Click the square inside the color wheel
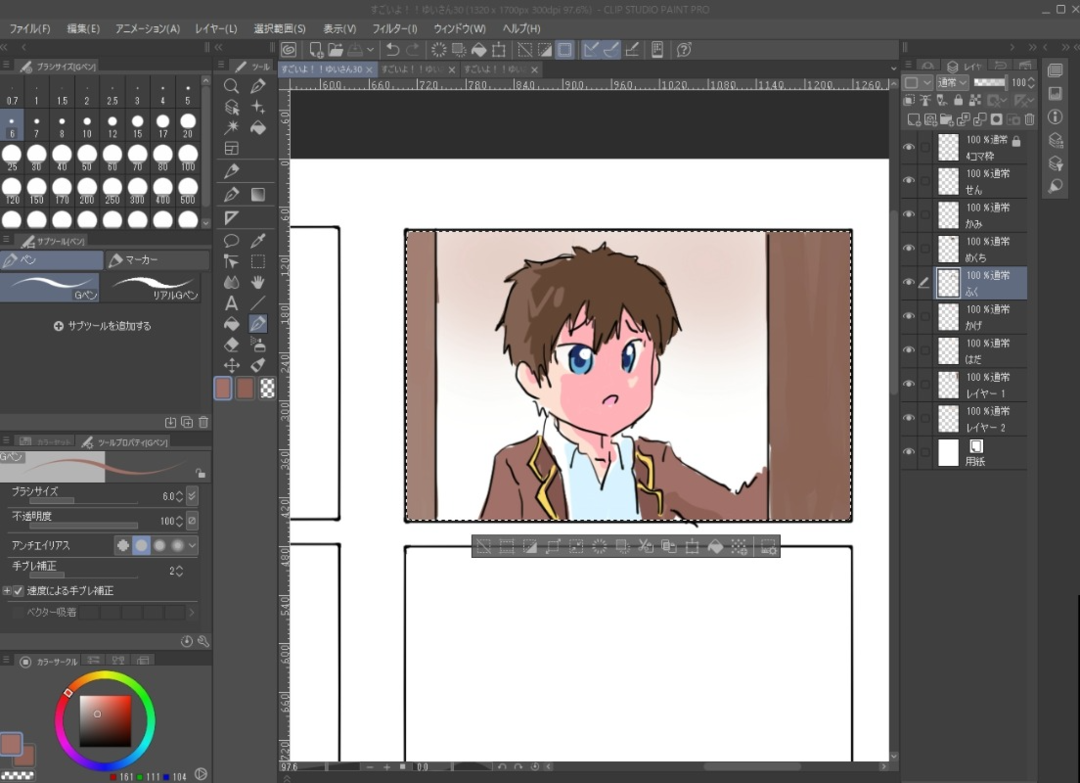Viewport: 1080px width, 783px height. pyautogui.click(x=105, y=721)
